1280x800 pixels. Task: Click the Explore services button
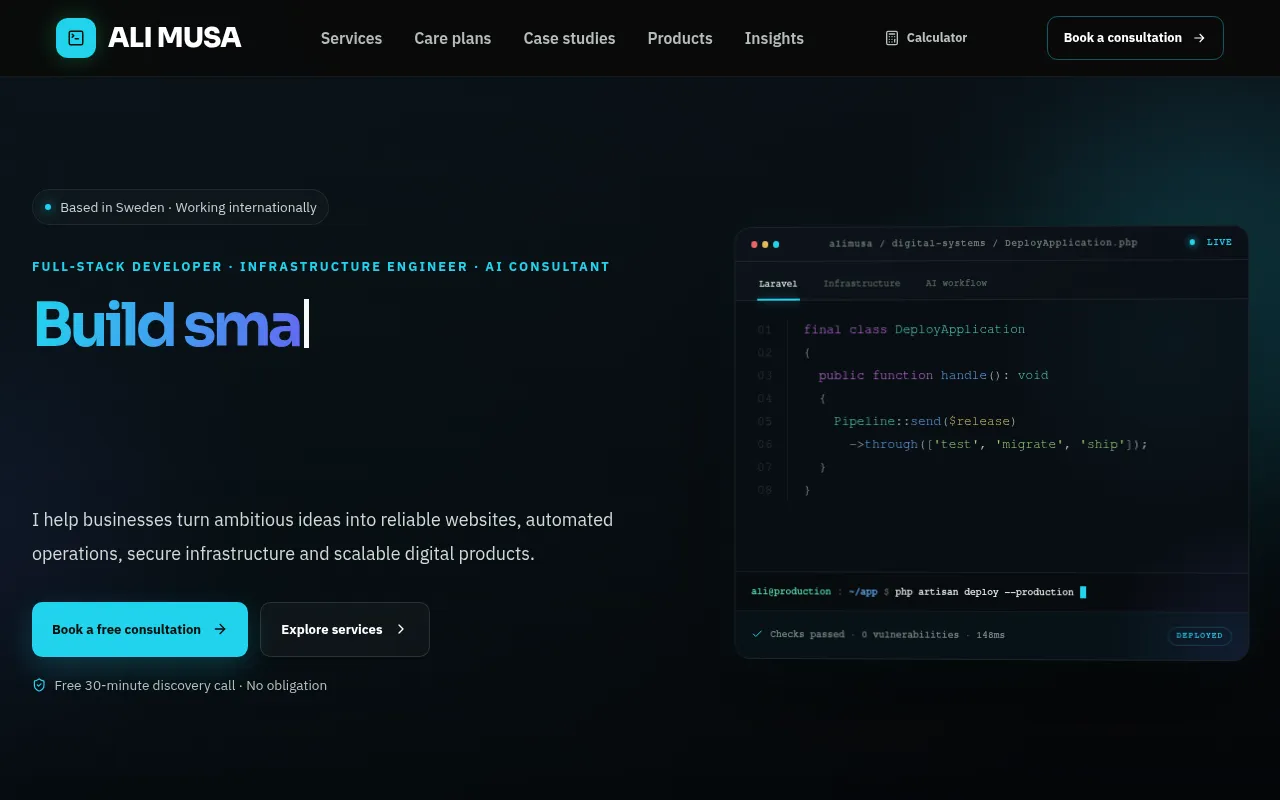tap(345, 630)
